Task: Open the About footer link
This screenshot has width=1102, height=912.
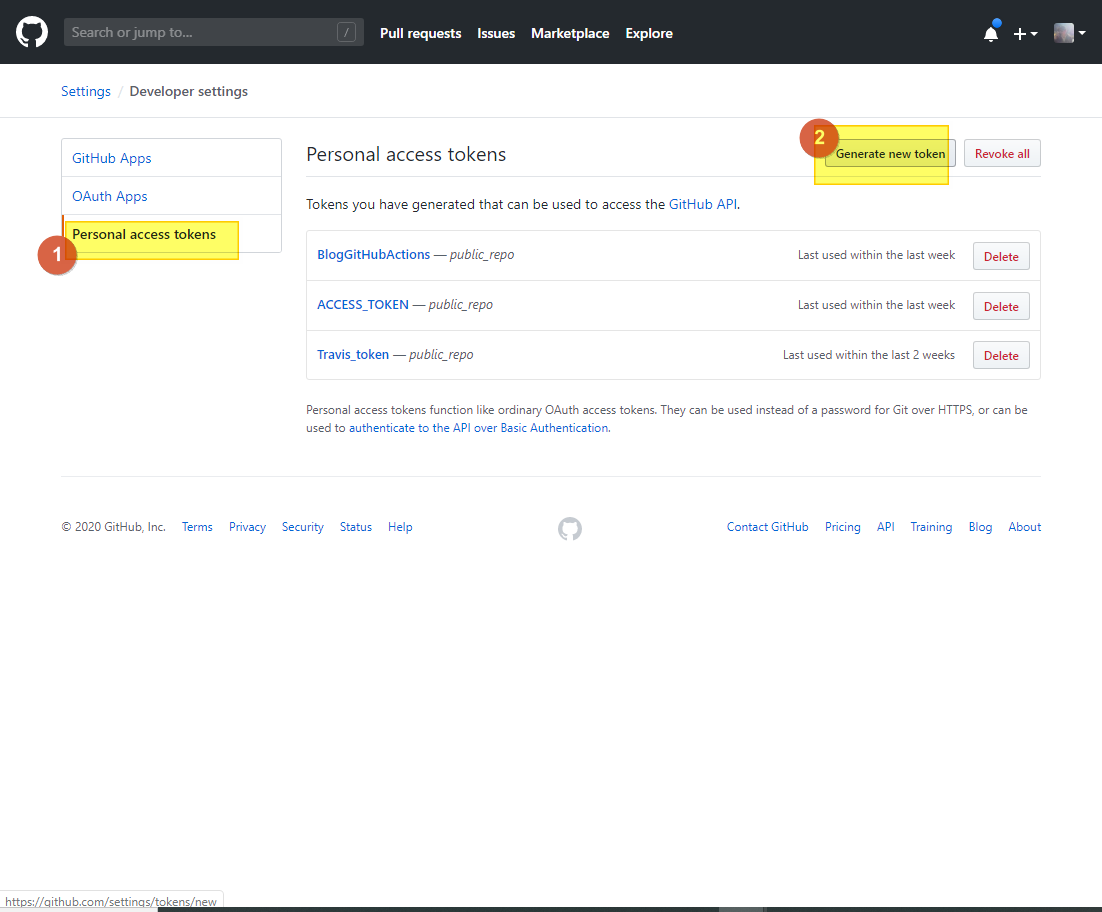Action: coord(1025,527)
